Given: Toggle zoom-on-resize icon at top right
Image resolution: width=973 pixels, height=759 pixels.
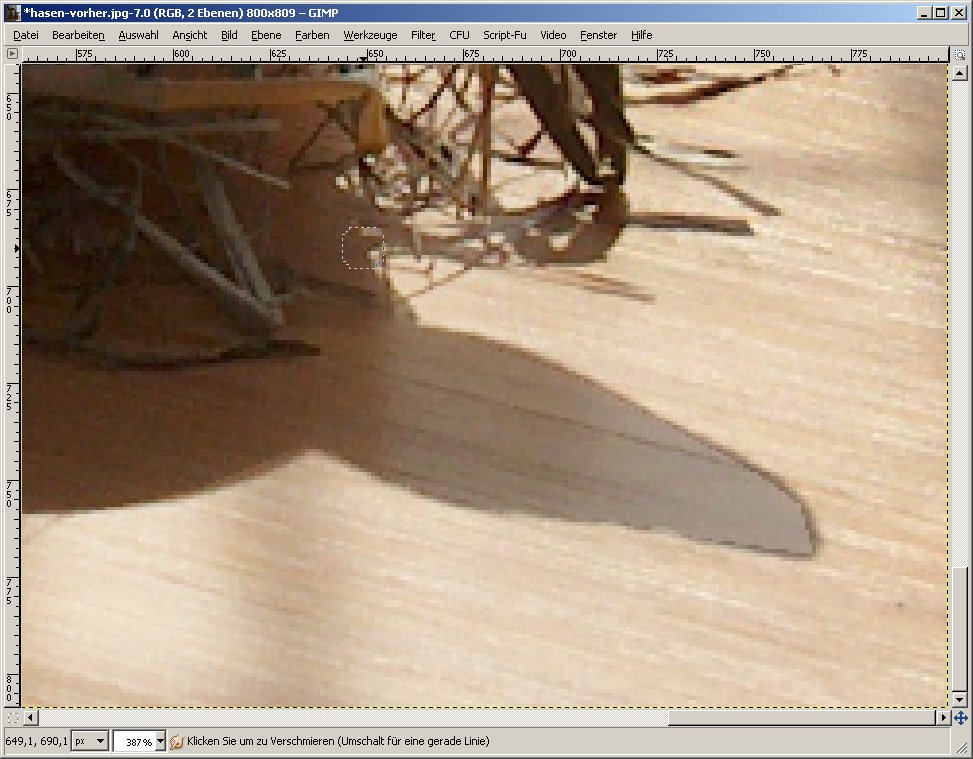Looking at the screenshot, I should coord(960,55).
